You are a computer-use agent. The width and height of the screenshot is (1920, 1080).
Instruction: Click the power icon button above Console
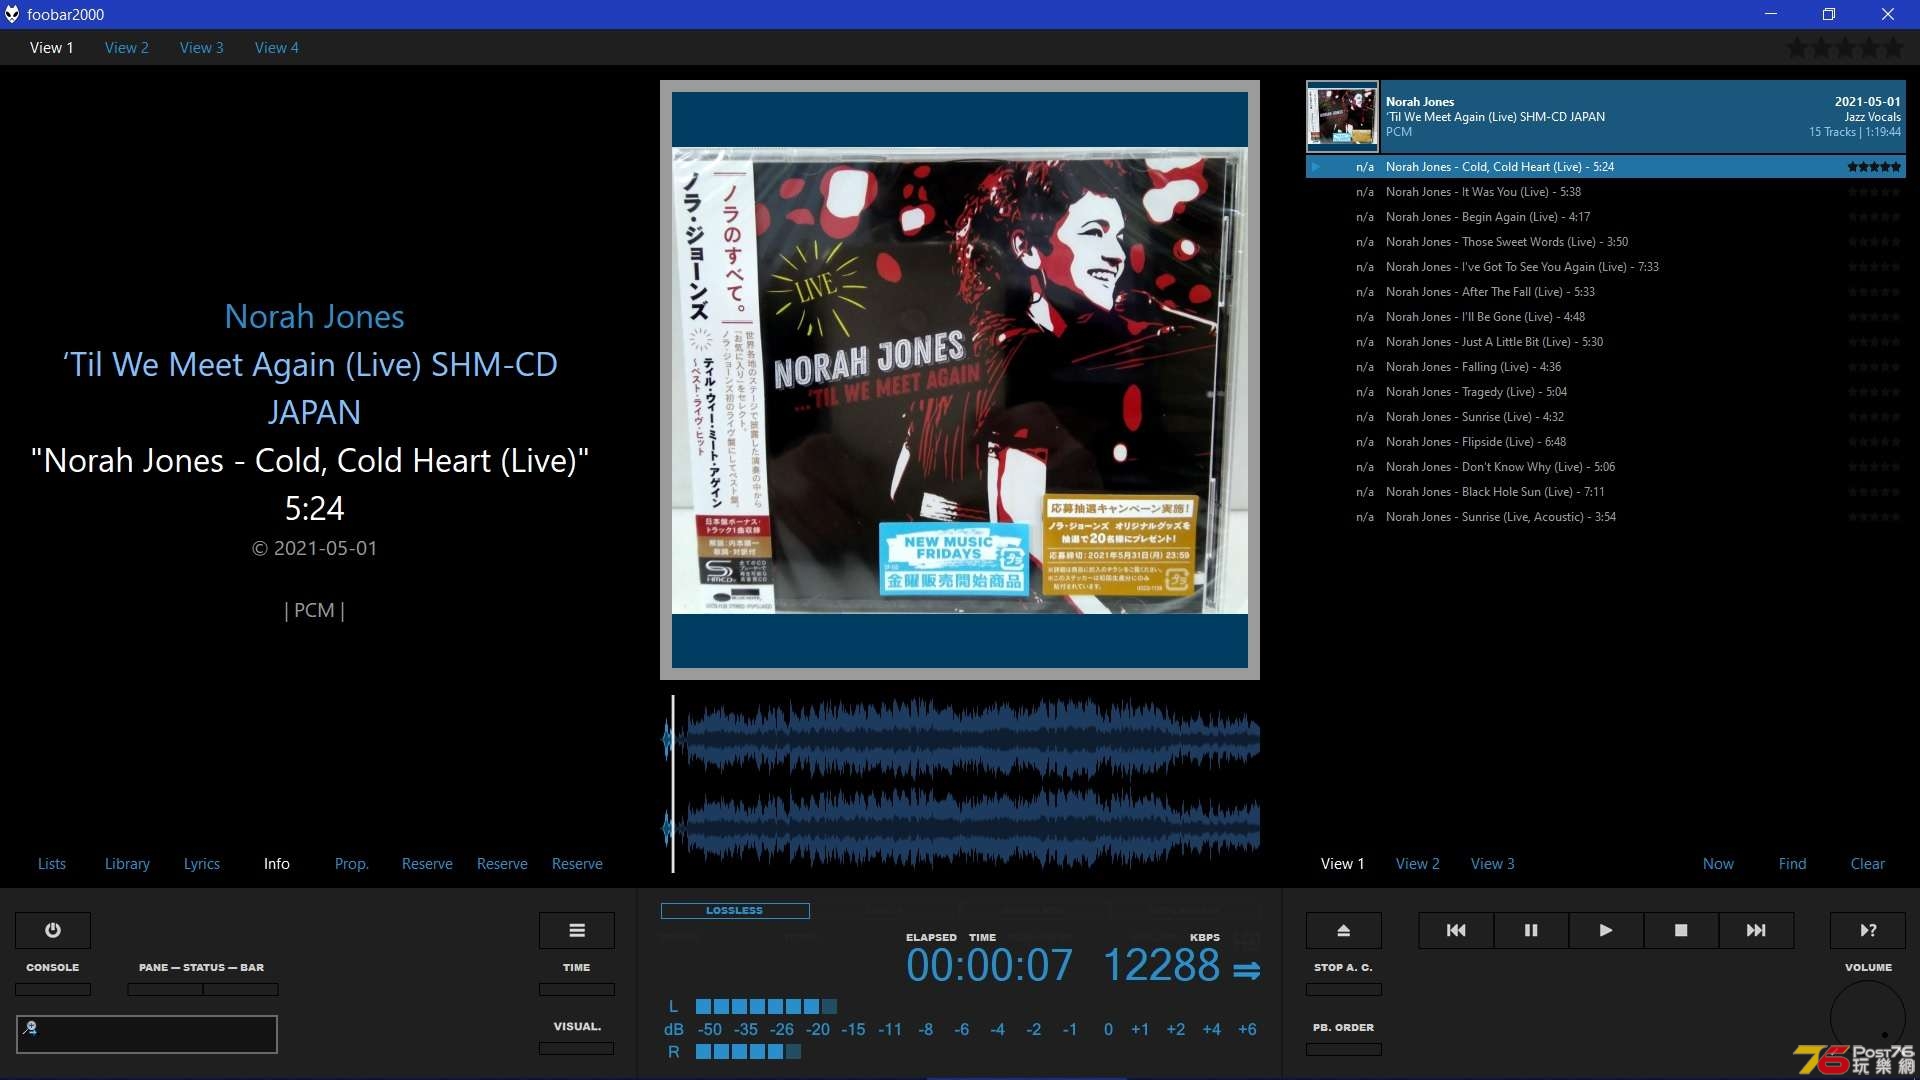coord(53,930)
